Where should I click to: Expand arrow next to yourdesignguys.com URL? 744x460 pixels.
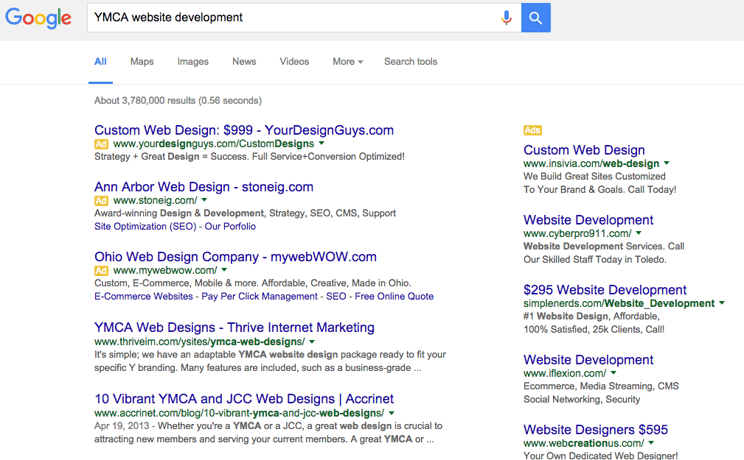coord(322,143)
